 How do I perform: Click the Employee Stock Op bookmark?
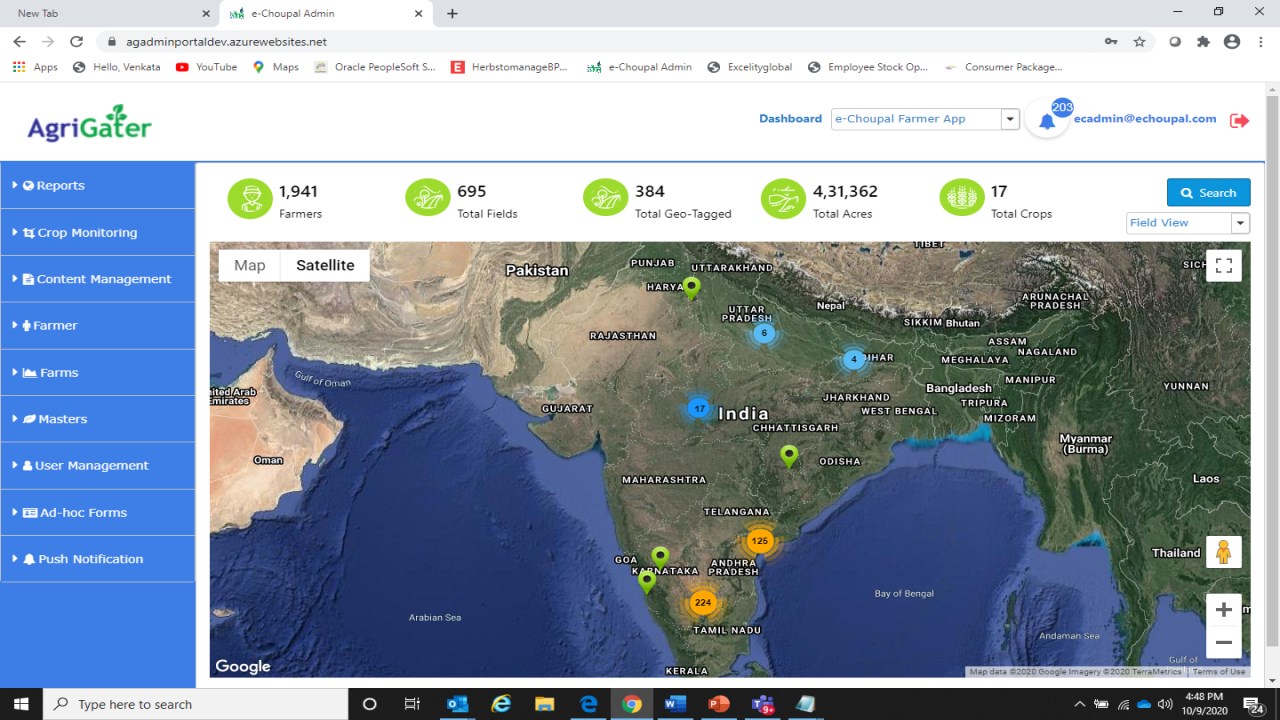[x=868, y=67]
